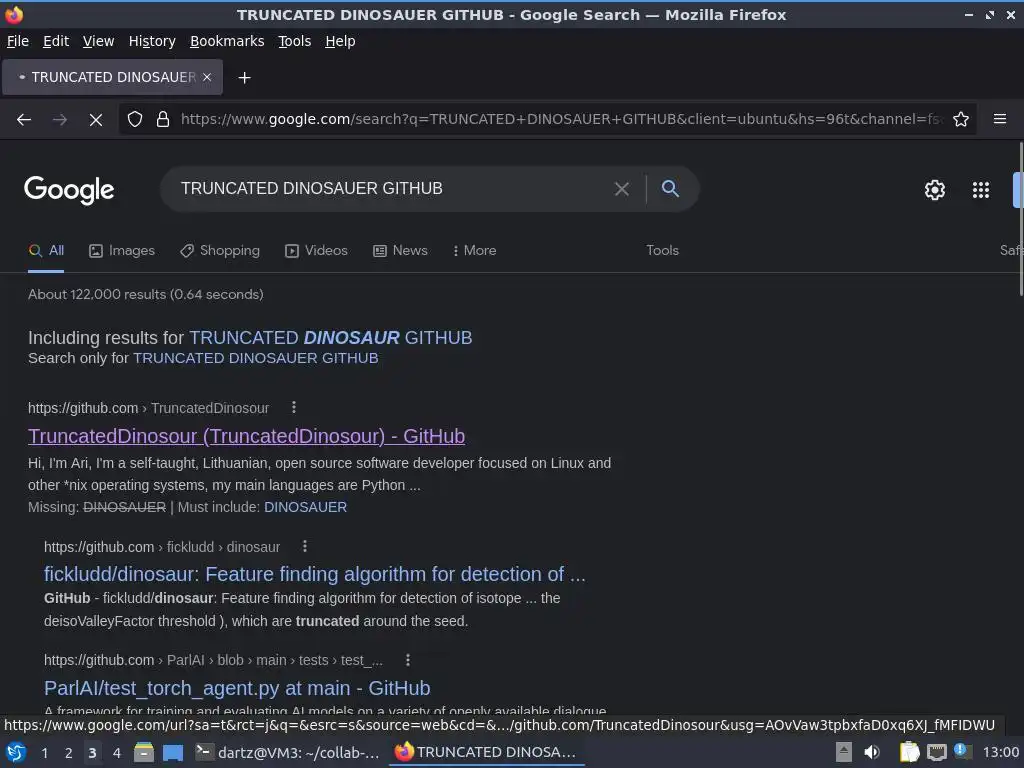Open the clipboard manager tray icon
The image size is (1024, 768).
tap(909, 752)
